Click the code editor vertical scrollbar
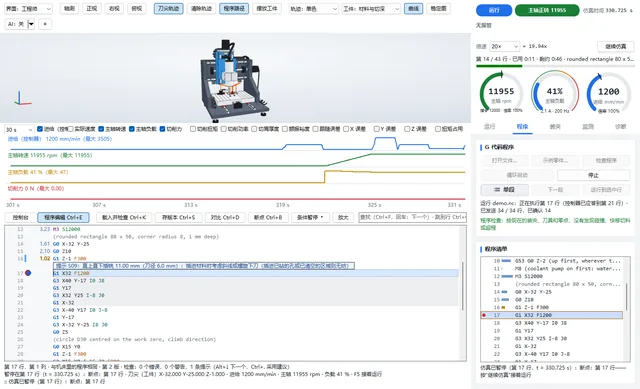640x389 pixels. (462, 286)
